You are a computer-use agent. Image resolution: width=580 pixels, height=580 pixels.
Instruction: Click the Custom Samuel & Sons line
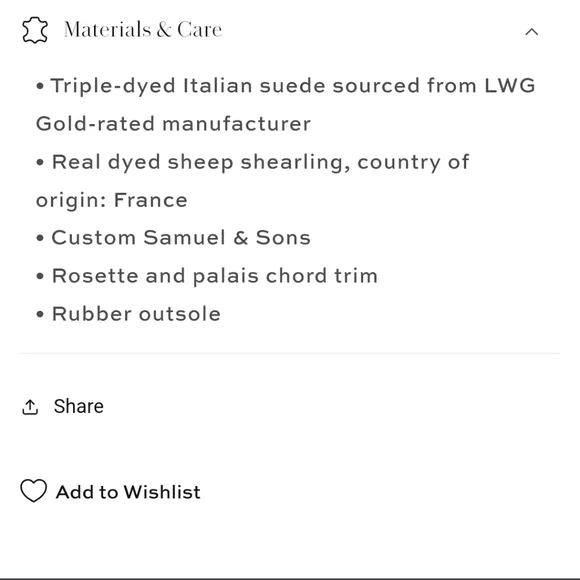(173, 237)
